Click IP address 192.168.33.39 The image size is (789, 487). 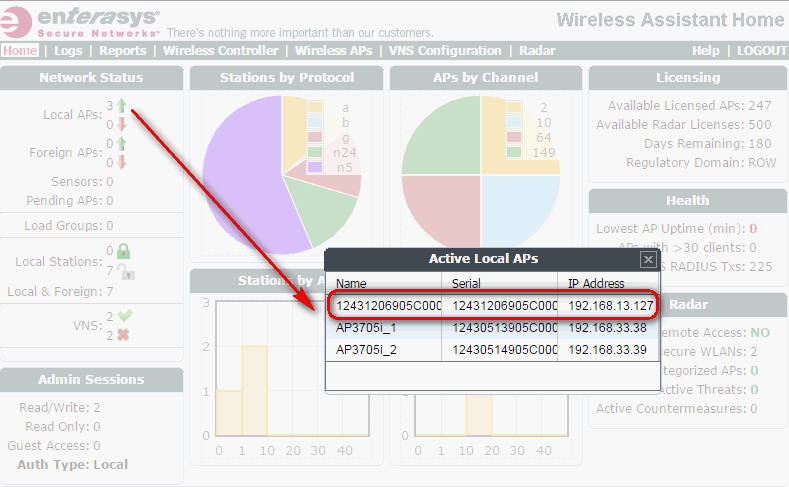[607, 350]
